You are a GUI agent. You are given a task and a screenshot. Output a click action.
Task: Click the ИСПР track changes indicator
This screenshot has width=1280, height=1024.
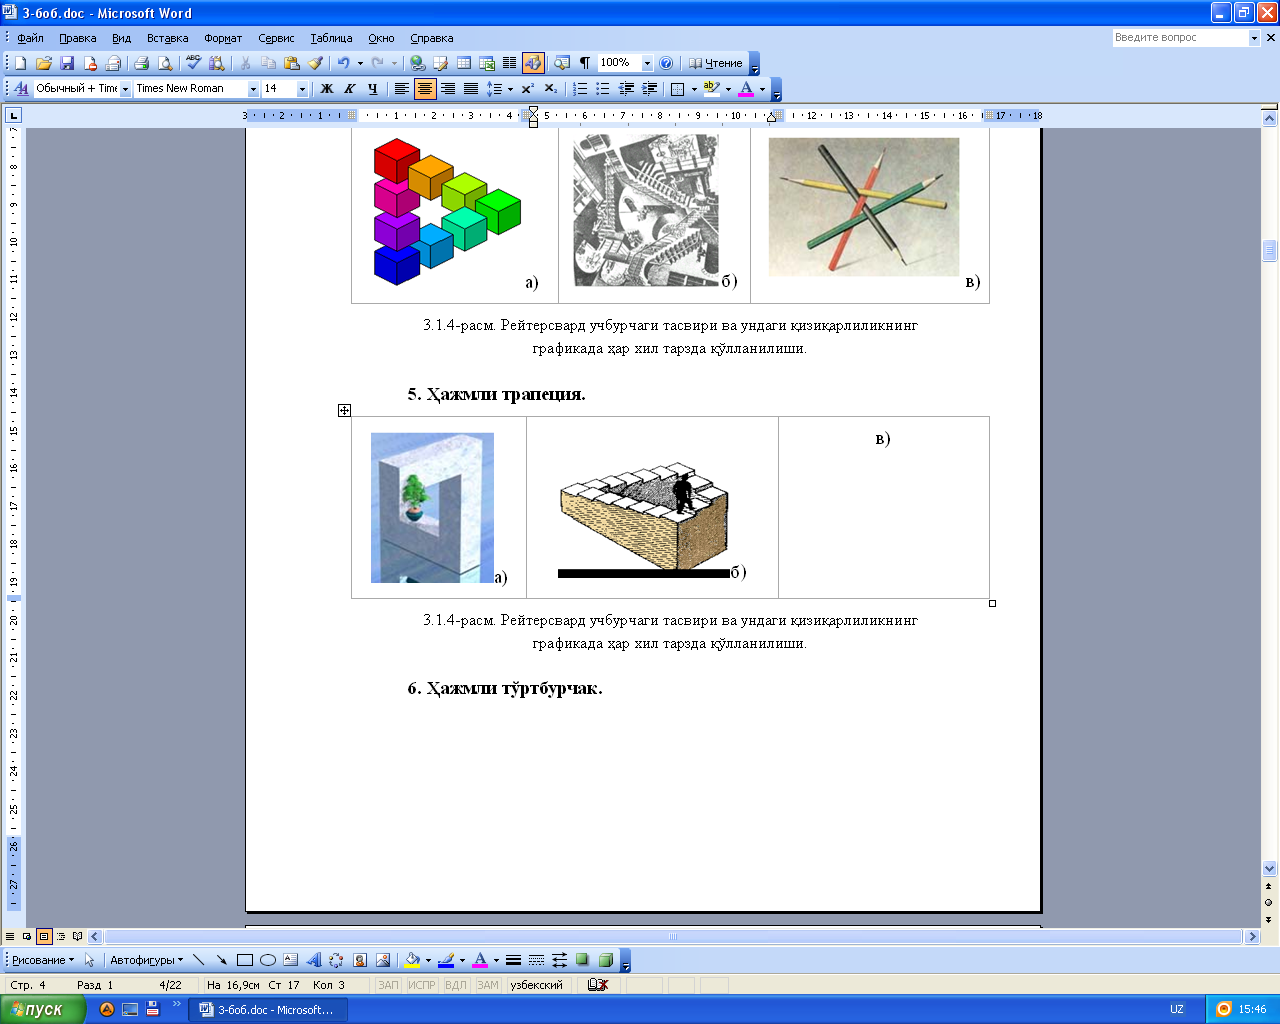point(422,985)
